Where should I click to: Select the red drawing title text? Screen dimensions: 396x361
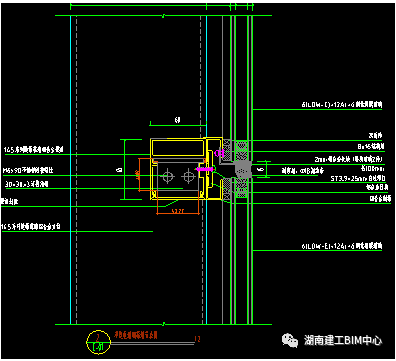pyautogui.click(x=136, y=335)
